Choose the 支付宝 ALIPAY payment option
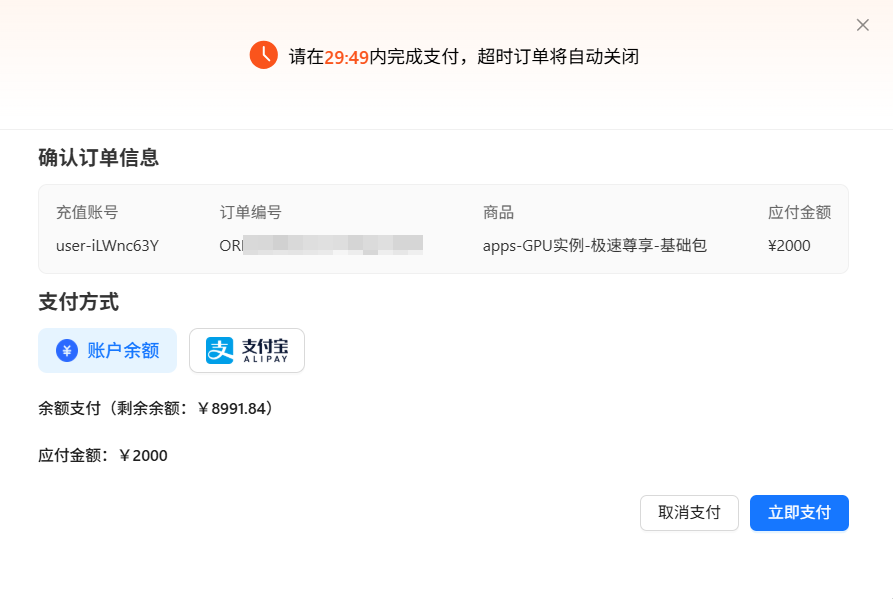 click(x=247, y=350)
